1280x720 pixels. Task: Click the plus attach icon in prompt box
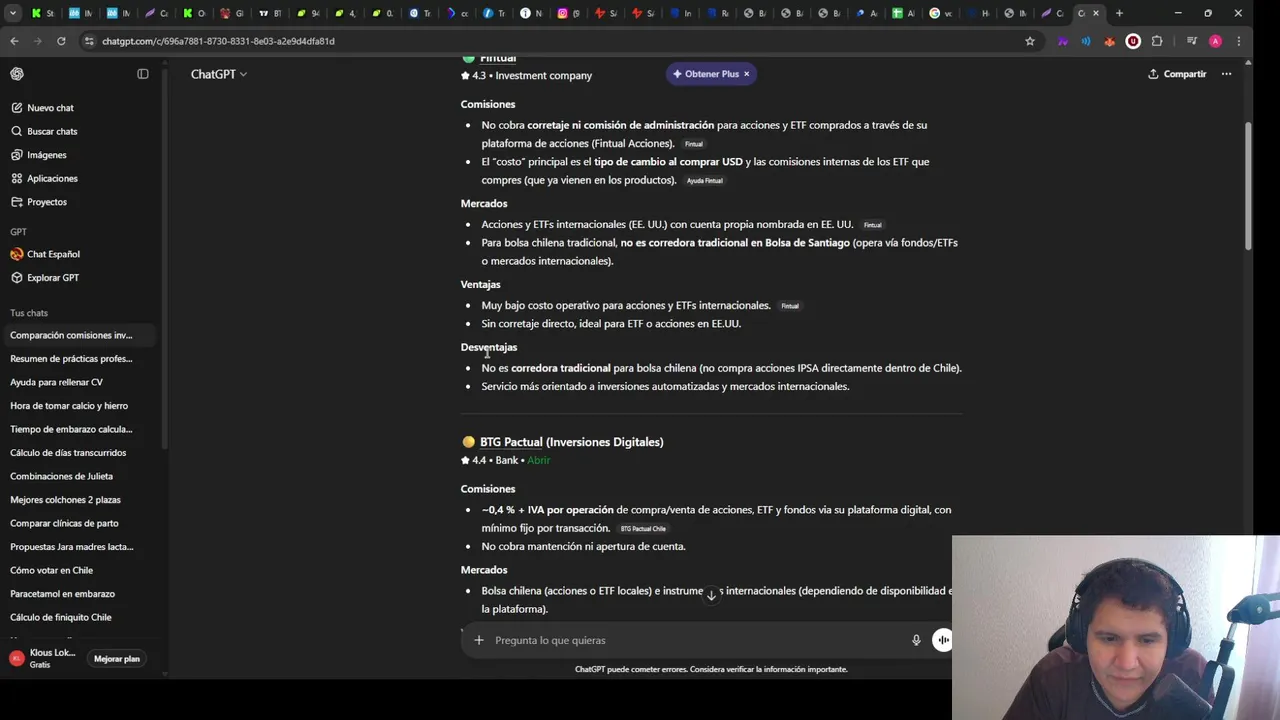pyautogui.click(x=479, y=640)
